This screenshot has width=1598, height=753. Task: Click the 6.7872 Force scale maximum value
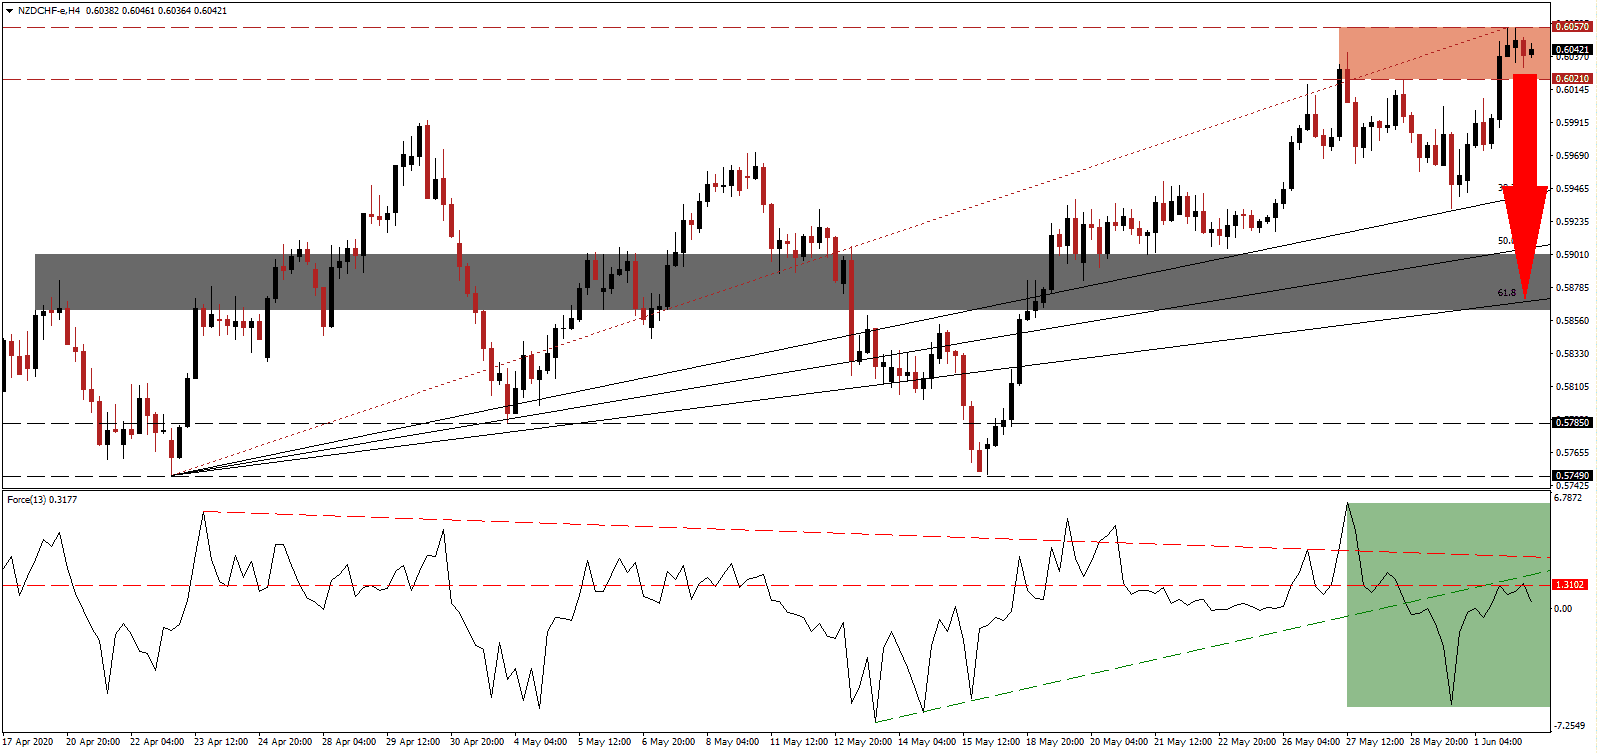click(x=1569, y=497)
